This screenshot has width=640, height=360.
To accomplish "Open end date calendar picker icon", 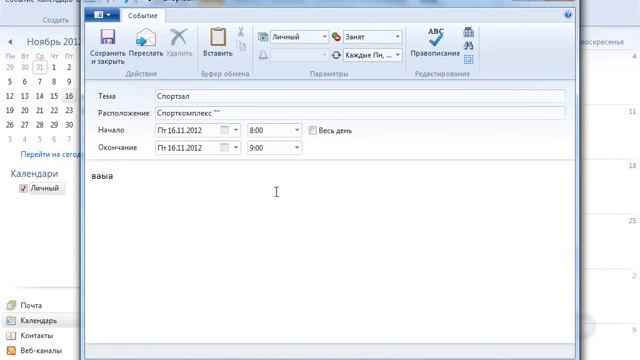I will point(224,148).
